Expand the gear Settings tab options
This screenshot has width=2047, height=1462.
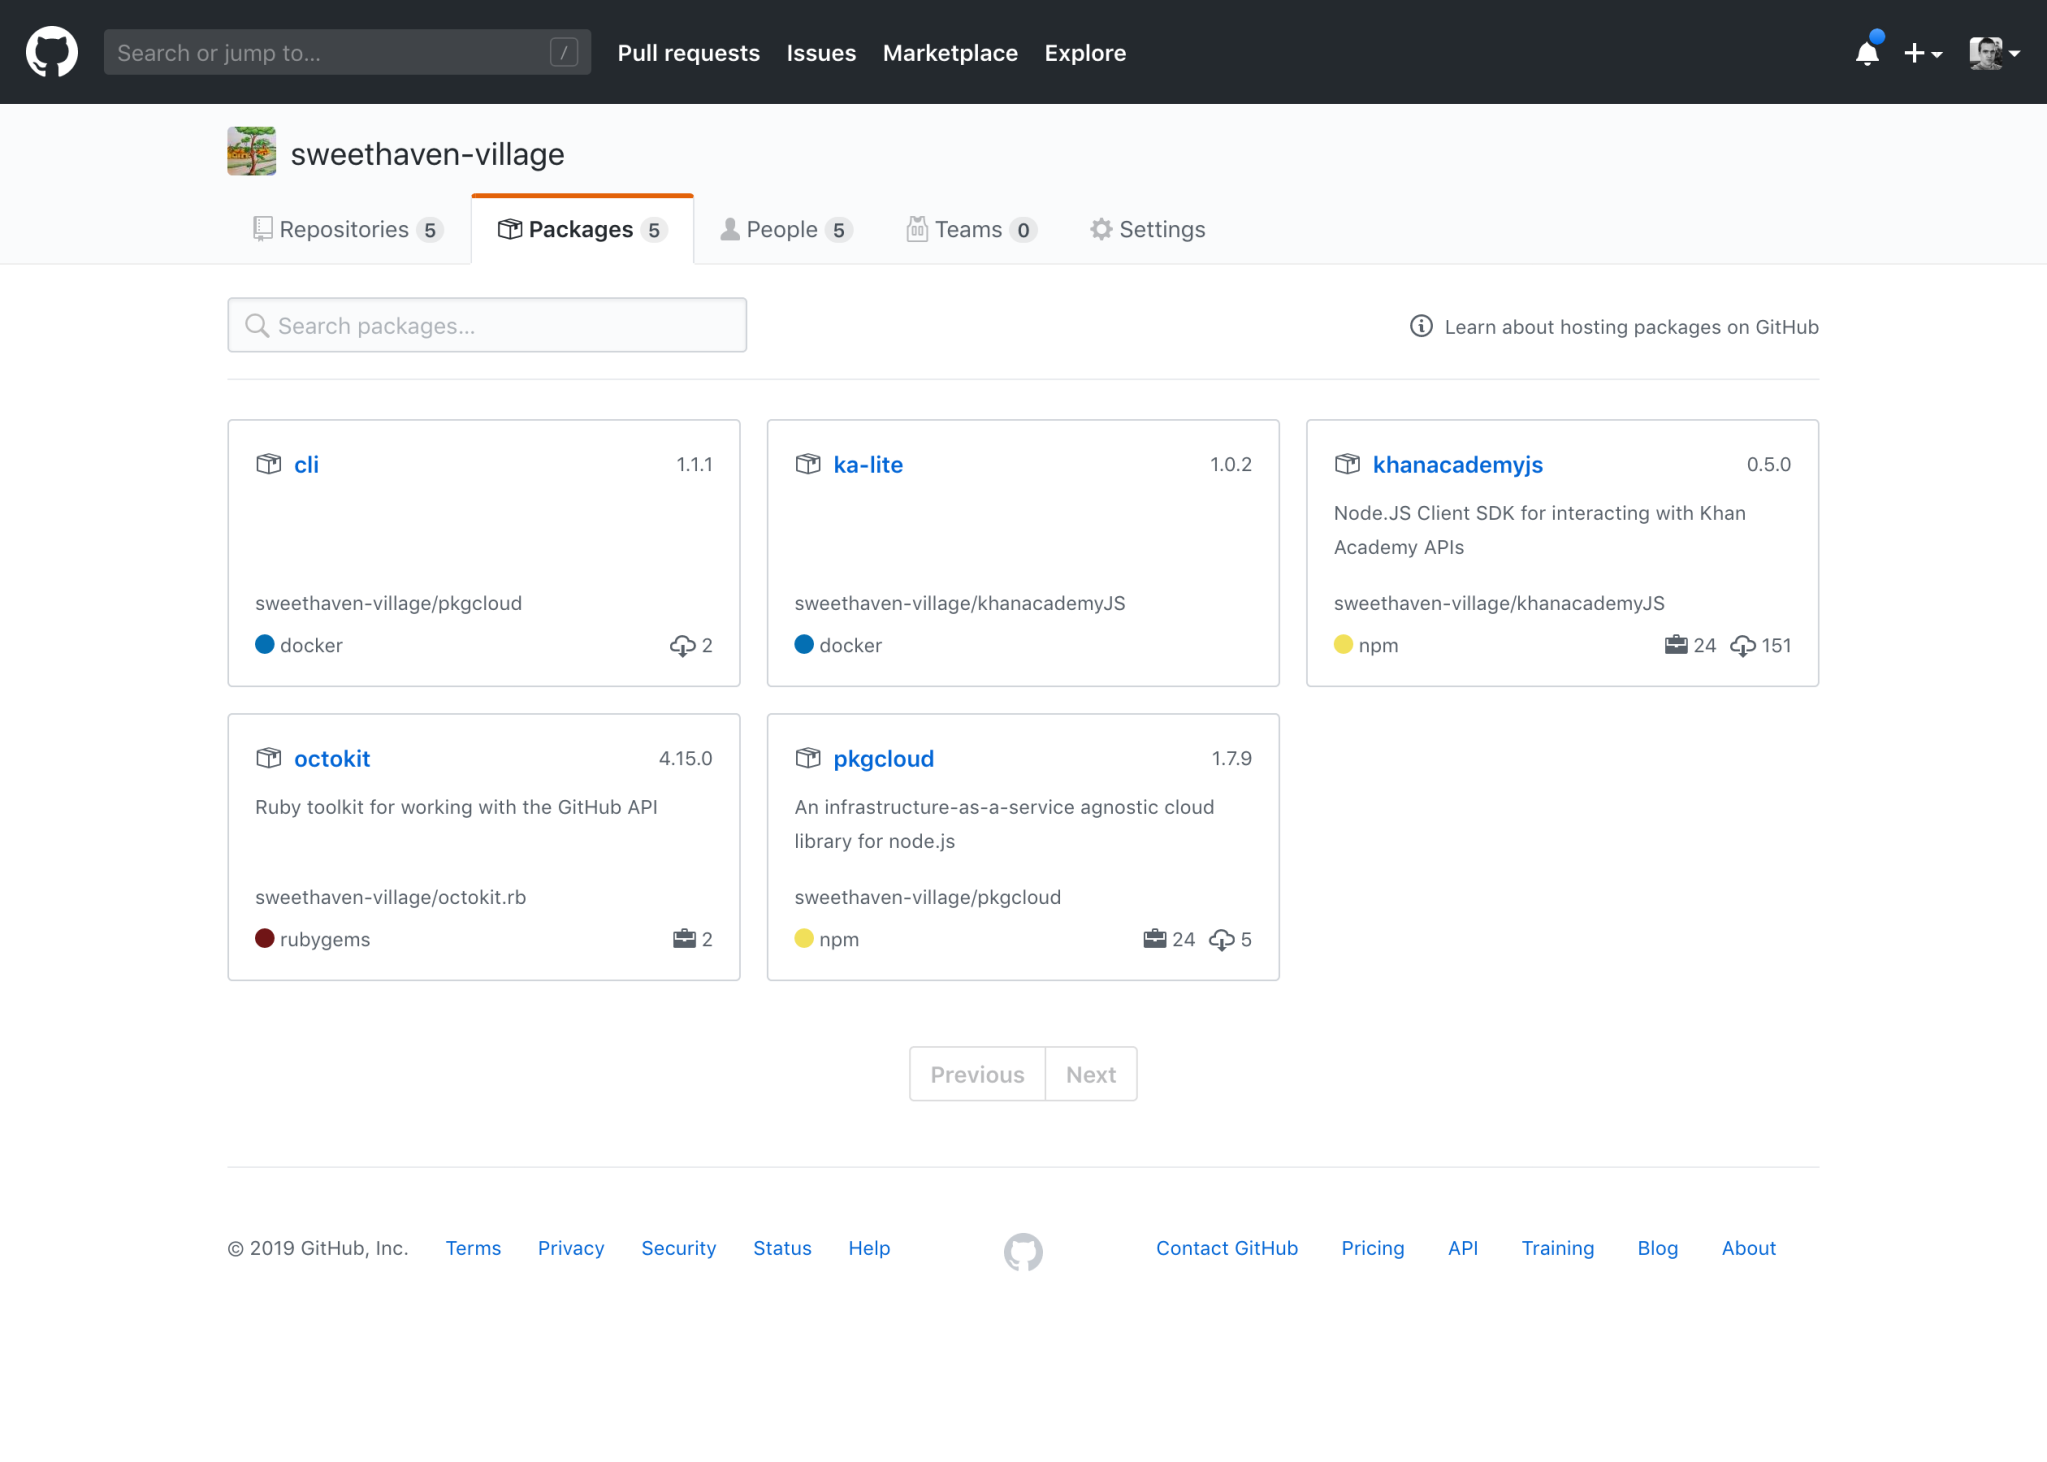click(x=1147, y=229)
